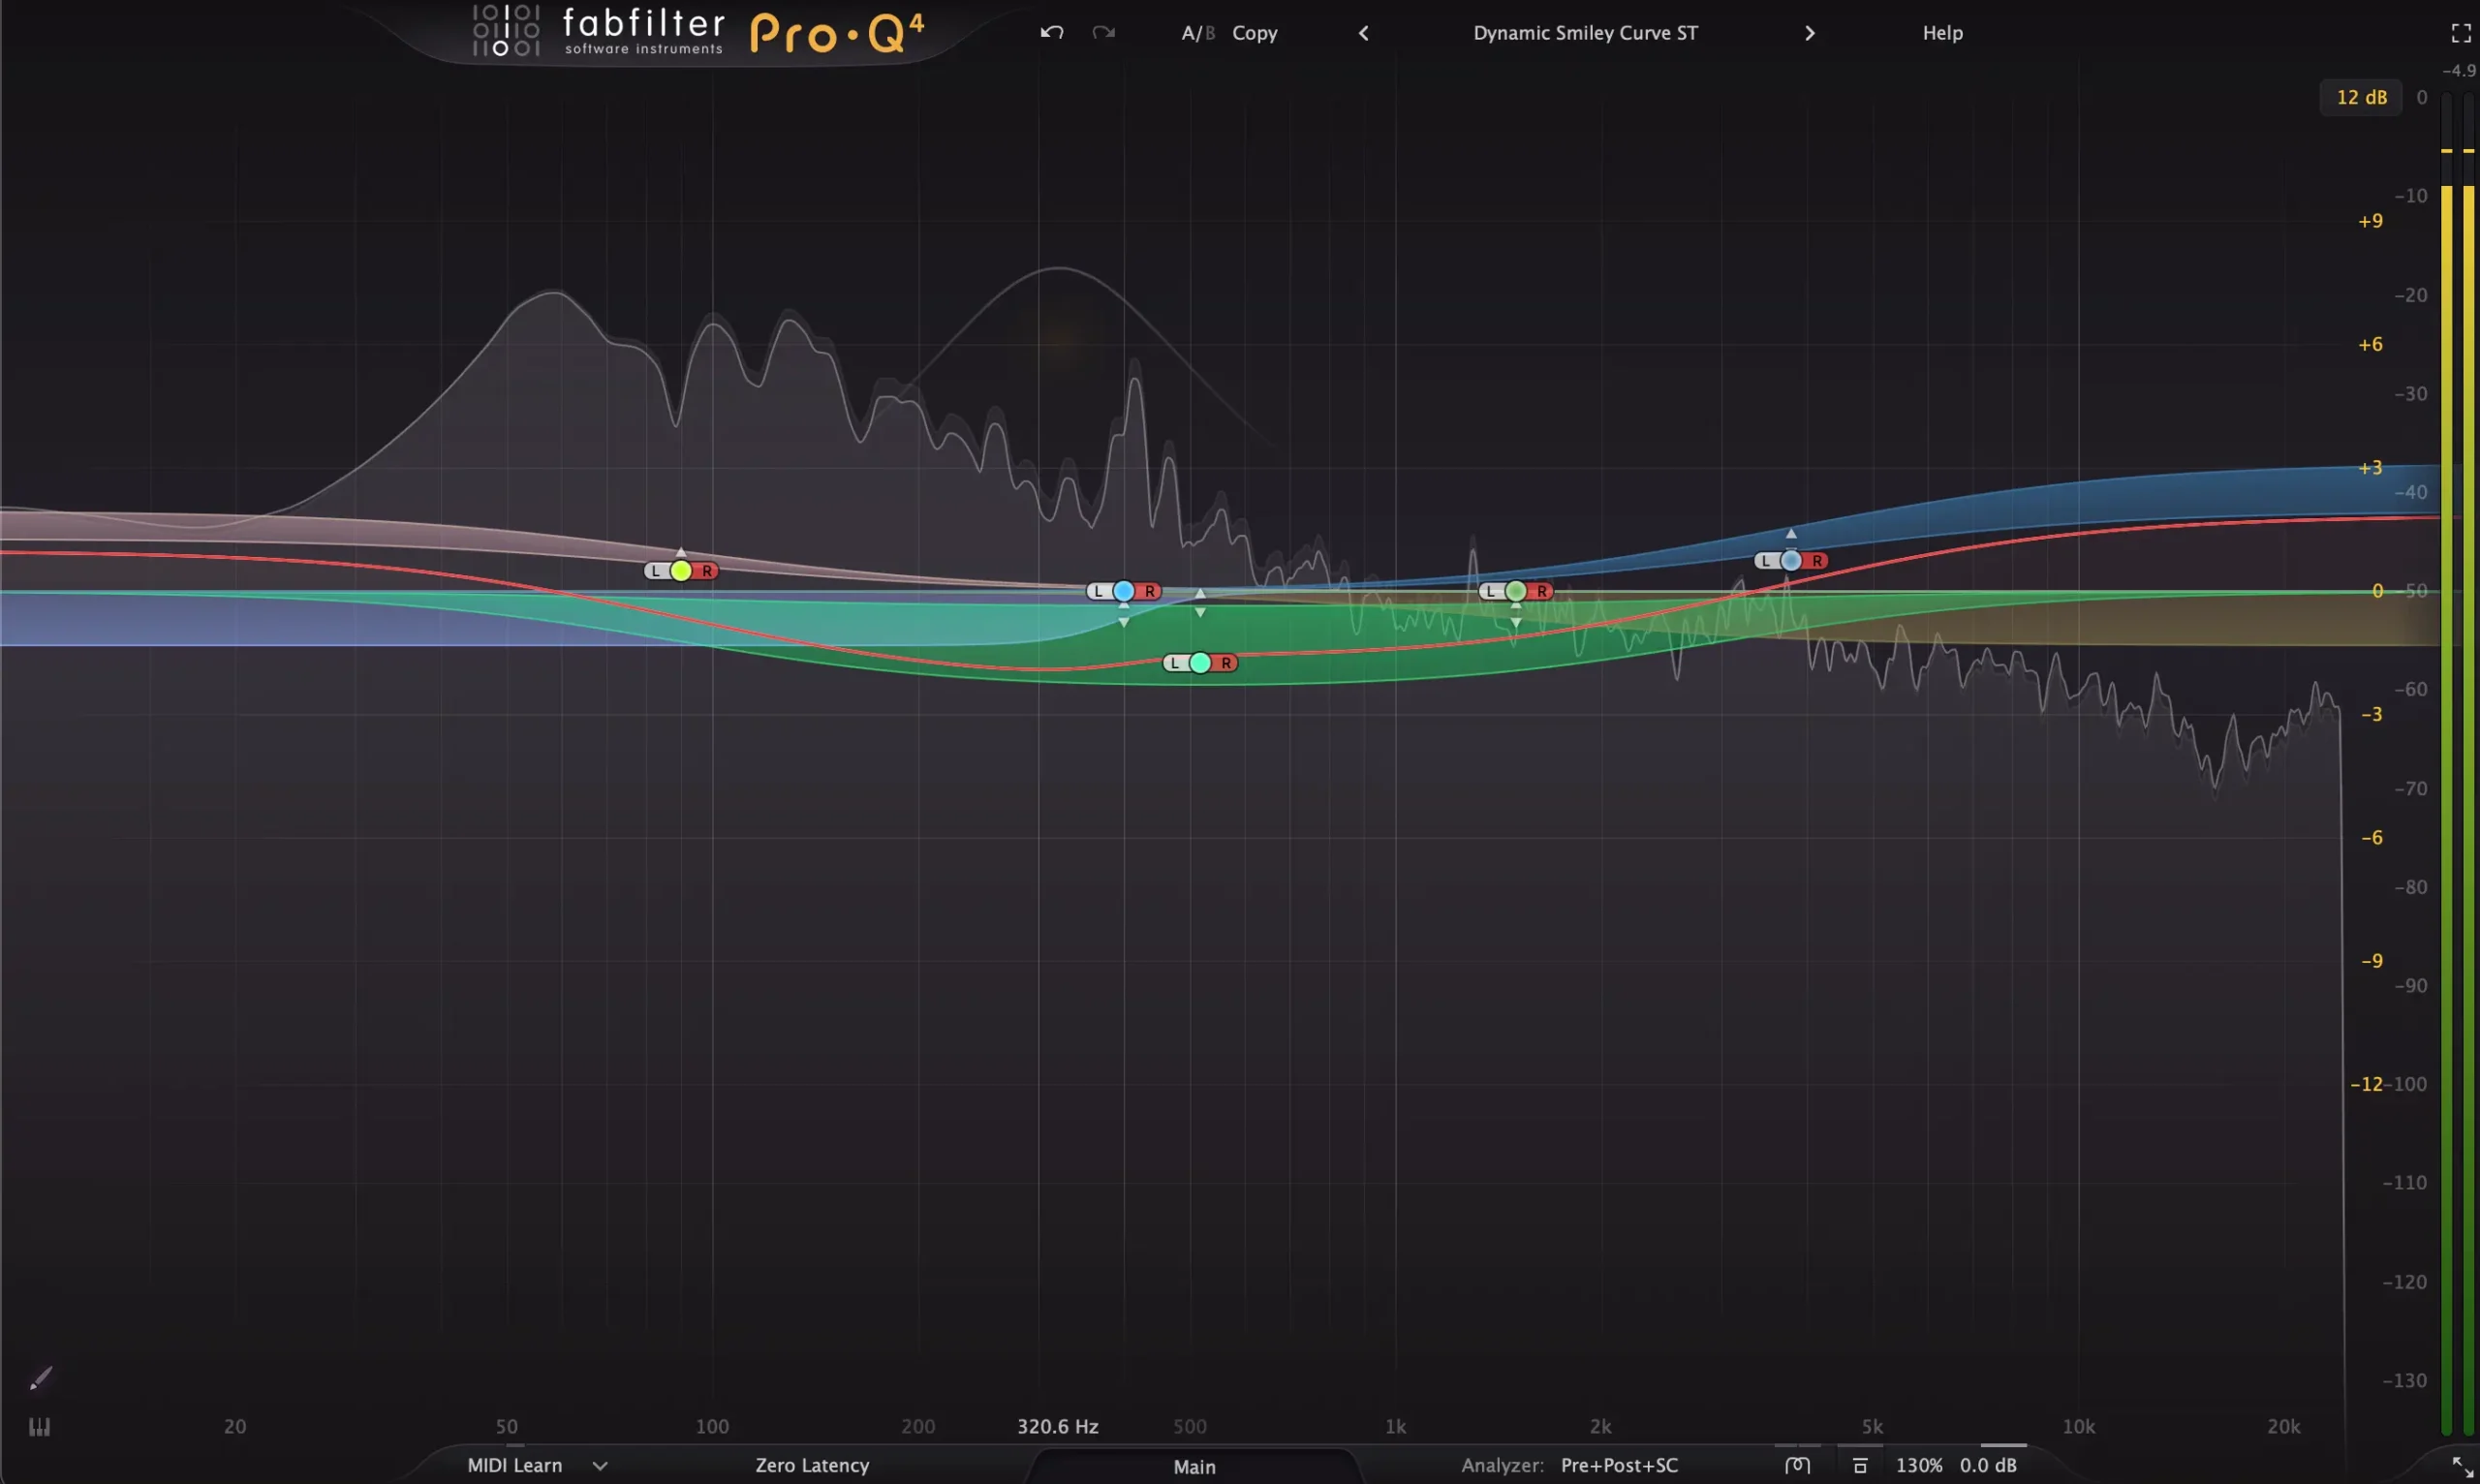
Task: Open the Analyzer Pre+Post+SC options
Action: [1618, 1465]
